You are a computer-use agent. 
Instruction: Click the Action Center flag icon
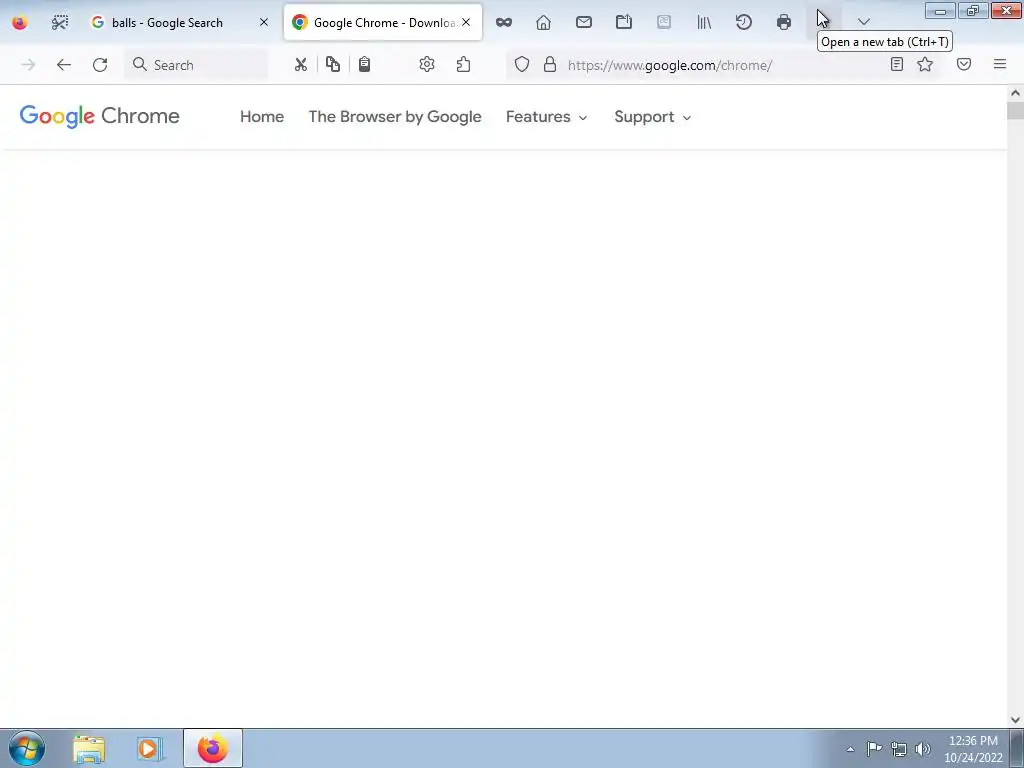874,749
